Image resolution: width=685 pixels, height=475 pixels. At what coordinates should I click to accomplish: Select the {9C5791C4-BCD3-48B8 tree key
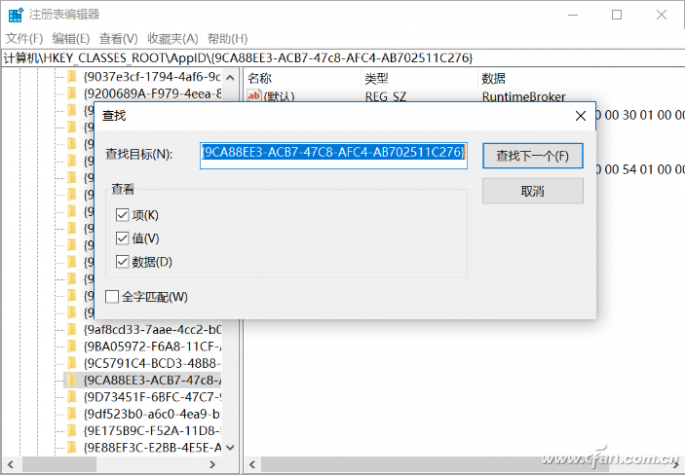point(152,363)
